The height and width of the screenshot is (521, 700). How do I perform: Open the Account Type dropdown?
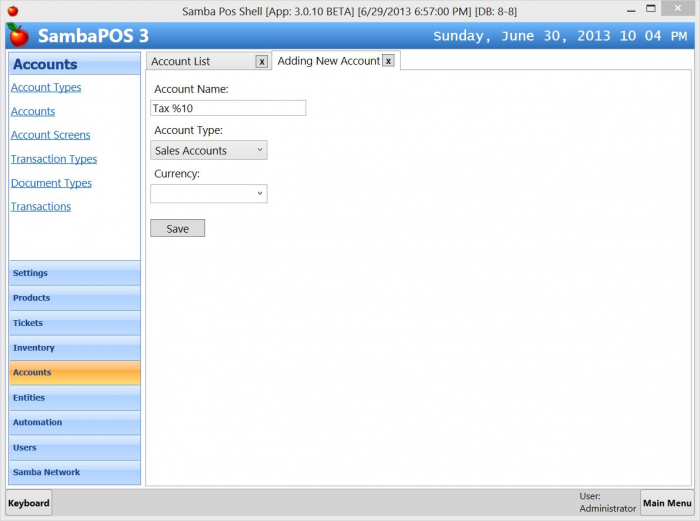pos(208,151)
